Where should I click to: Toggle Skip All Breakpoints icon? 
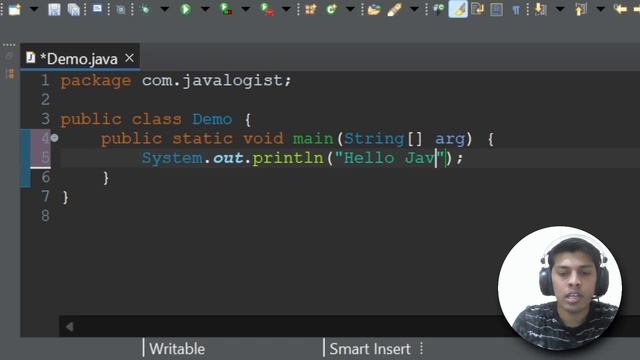(x=121, y=9)
